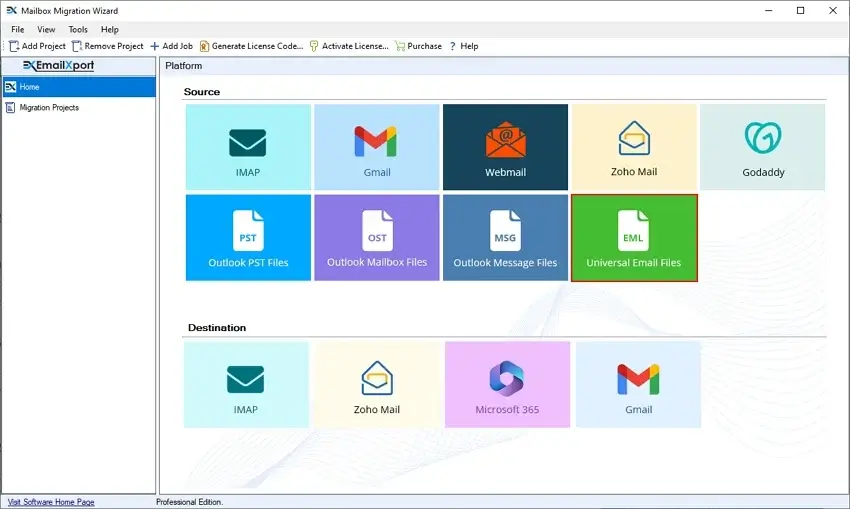Open Help from the toolbar
850x509 pixels.
pos(464,46)
